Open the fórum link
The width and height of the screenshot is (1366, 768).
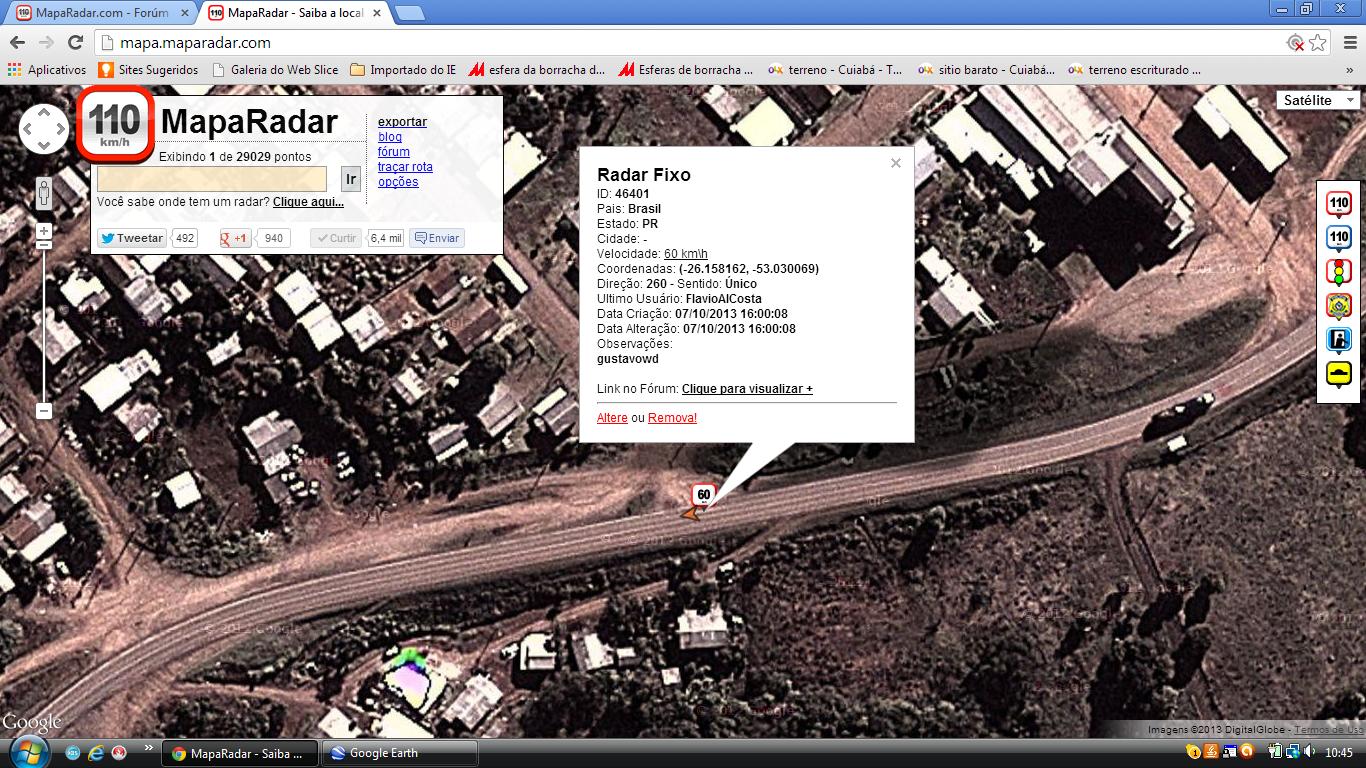pyautogui.click(x=394, y=152)
